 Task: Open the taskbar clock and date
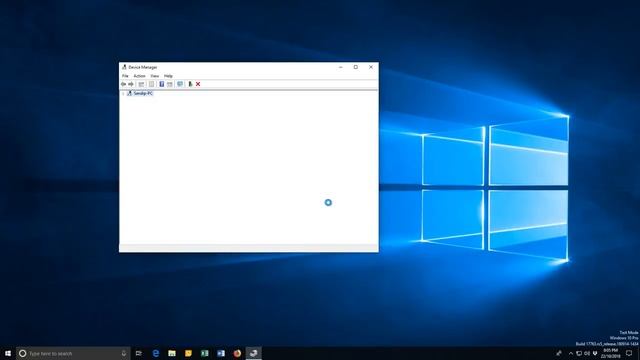[610, 353]
